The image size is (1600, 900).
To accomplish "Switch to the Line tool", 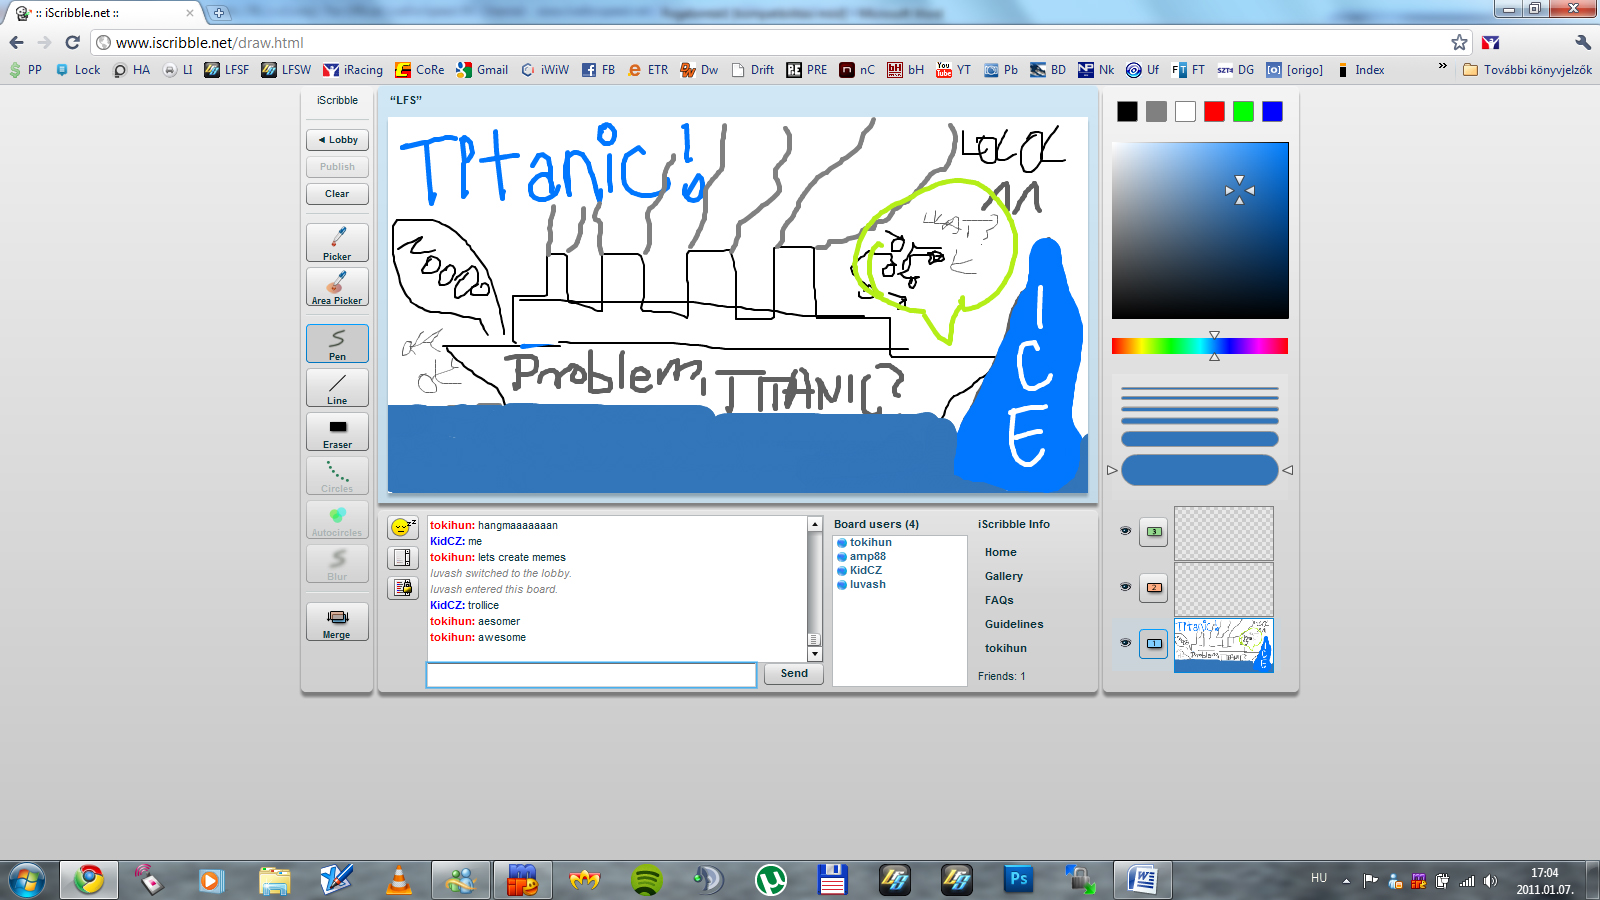I will 337,387.
